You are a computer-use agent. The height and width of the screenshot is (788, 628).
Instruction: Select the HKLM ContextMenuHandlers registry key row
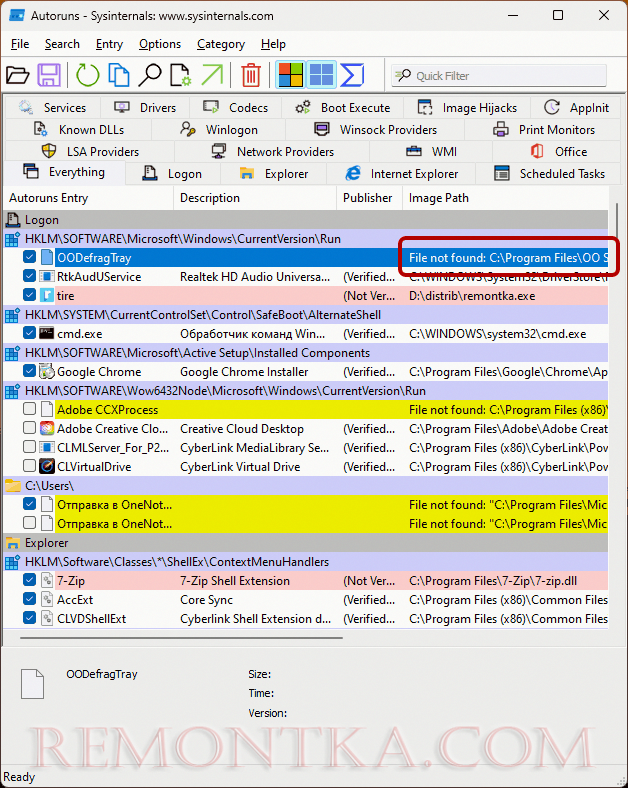pyautogui.click(x=305, y=562)
